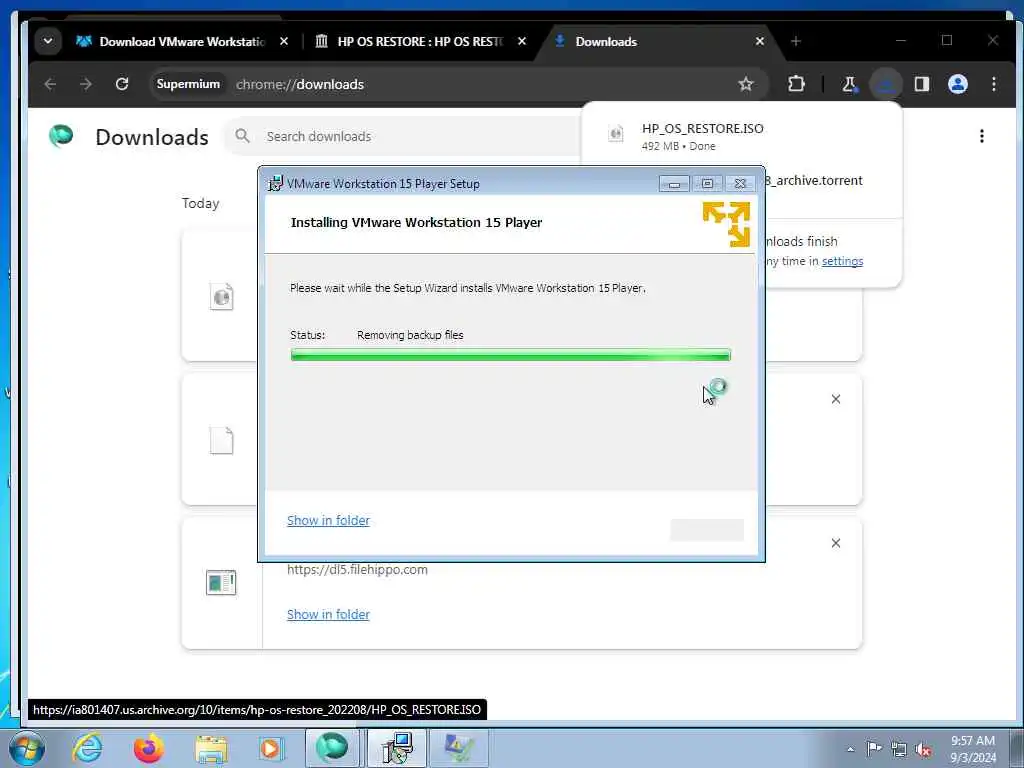Toggle the downloads bubble toolbar icon
Image resolution: width=1024 pixels, height=768 pixels.
[x=886, y=84]
